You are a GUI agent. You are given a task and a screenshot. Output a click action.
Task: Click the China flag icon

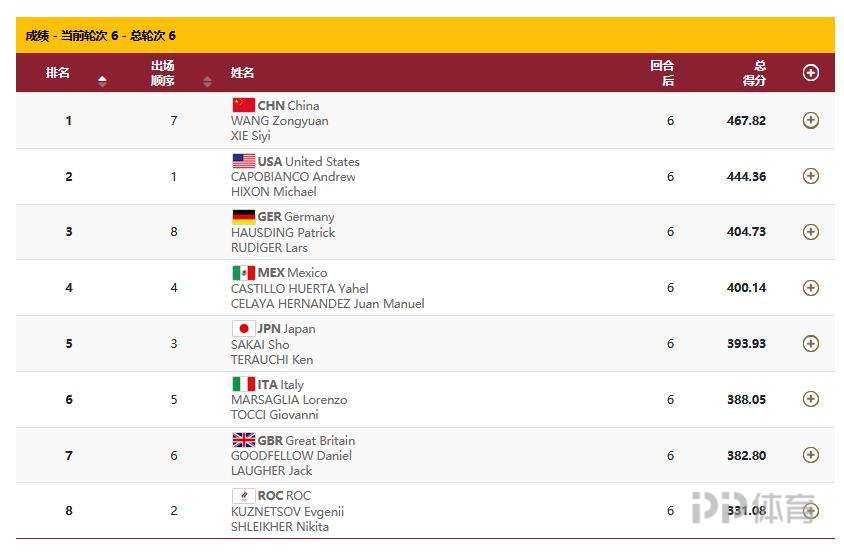click(x=243, y=105)
